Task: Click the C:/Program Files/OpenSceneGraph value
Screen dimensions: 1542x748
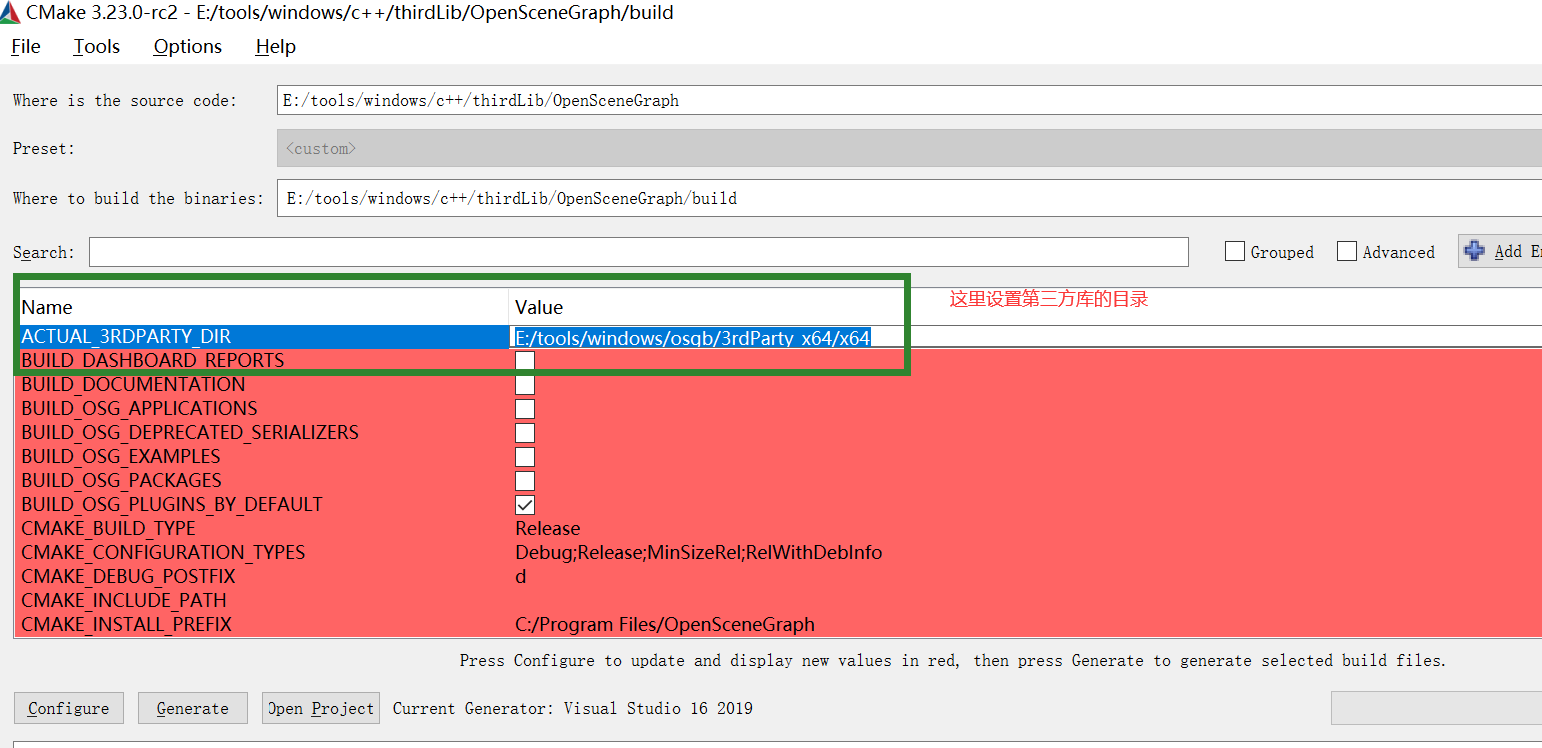Action: (665, 625)
